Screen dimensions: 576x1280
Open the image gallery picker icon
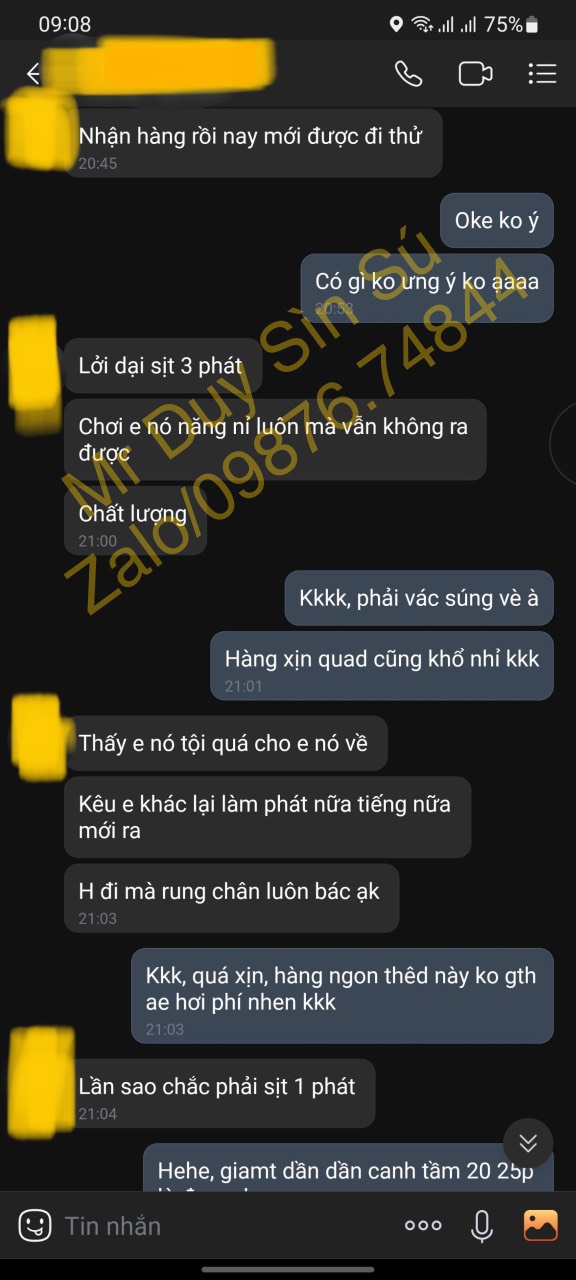540,1225
